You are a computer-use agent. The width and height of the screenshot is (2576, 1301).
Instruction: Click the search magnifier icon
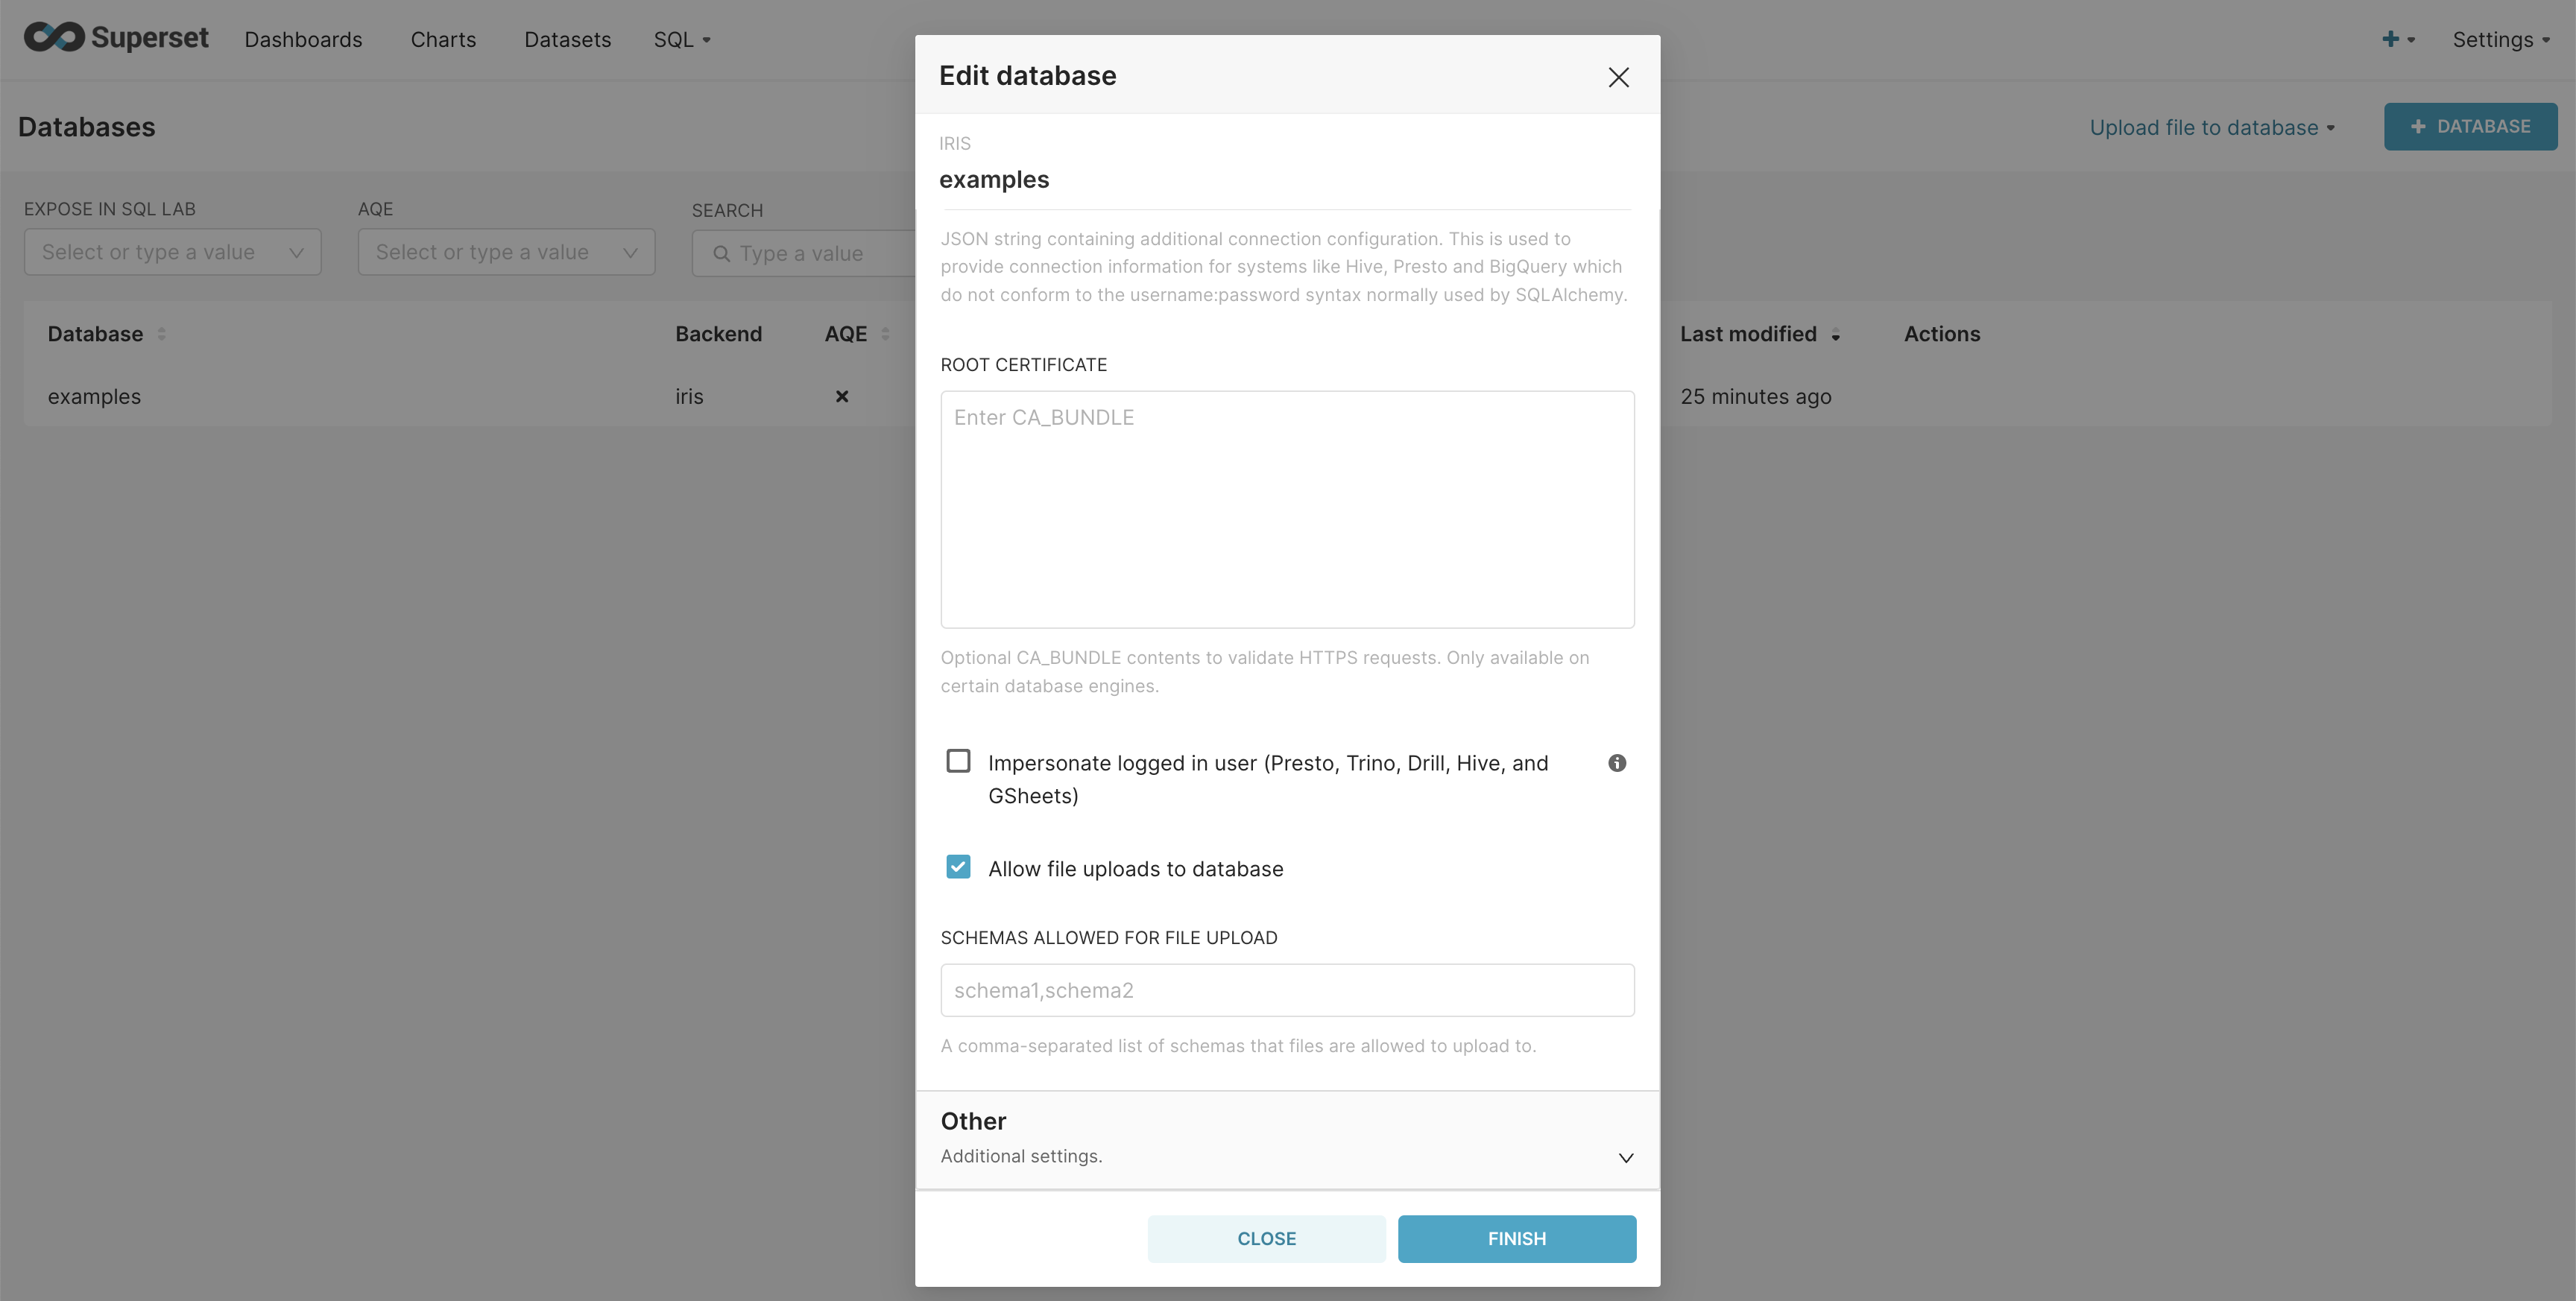[x=721, y=254]
